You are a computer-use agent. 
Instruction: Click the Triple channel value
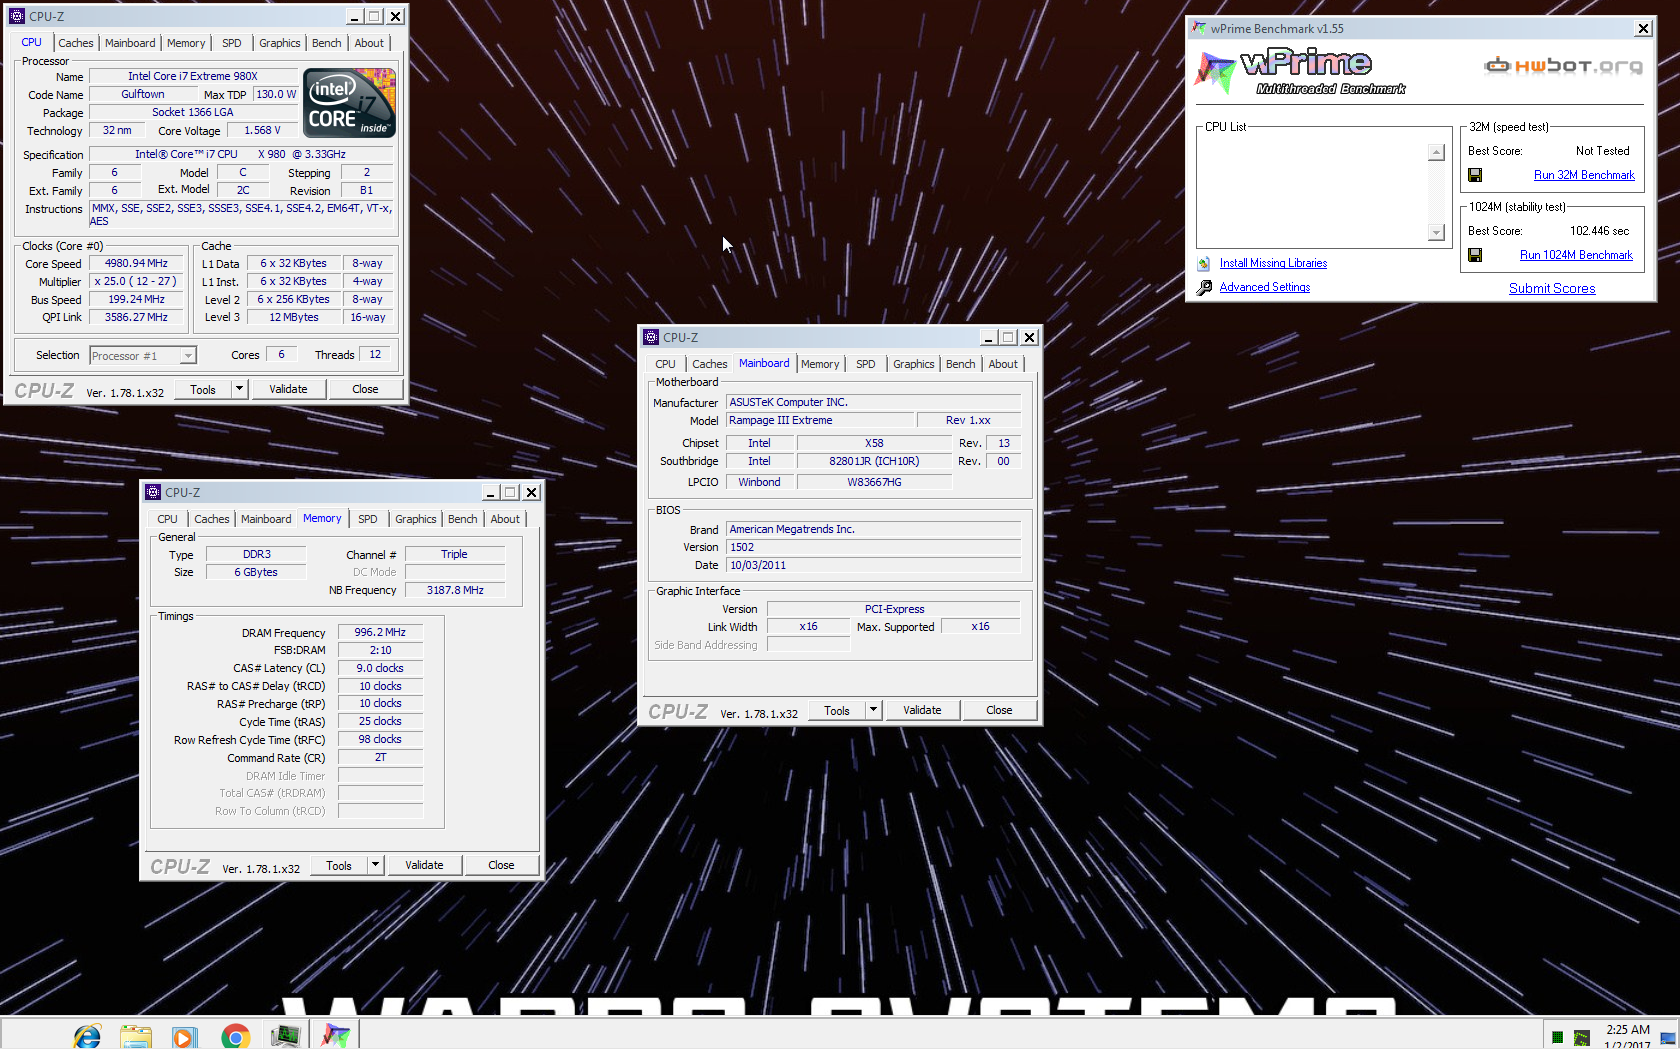[x=455, y=554]
